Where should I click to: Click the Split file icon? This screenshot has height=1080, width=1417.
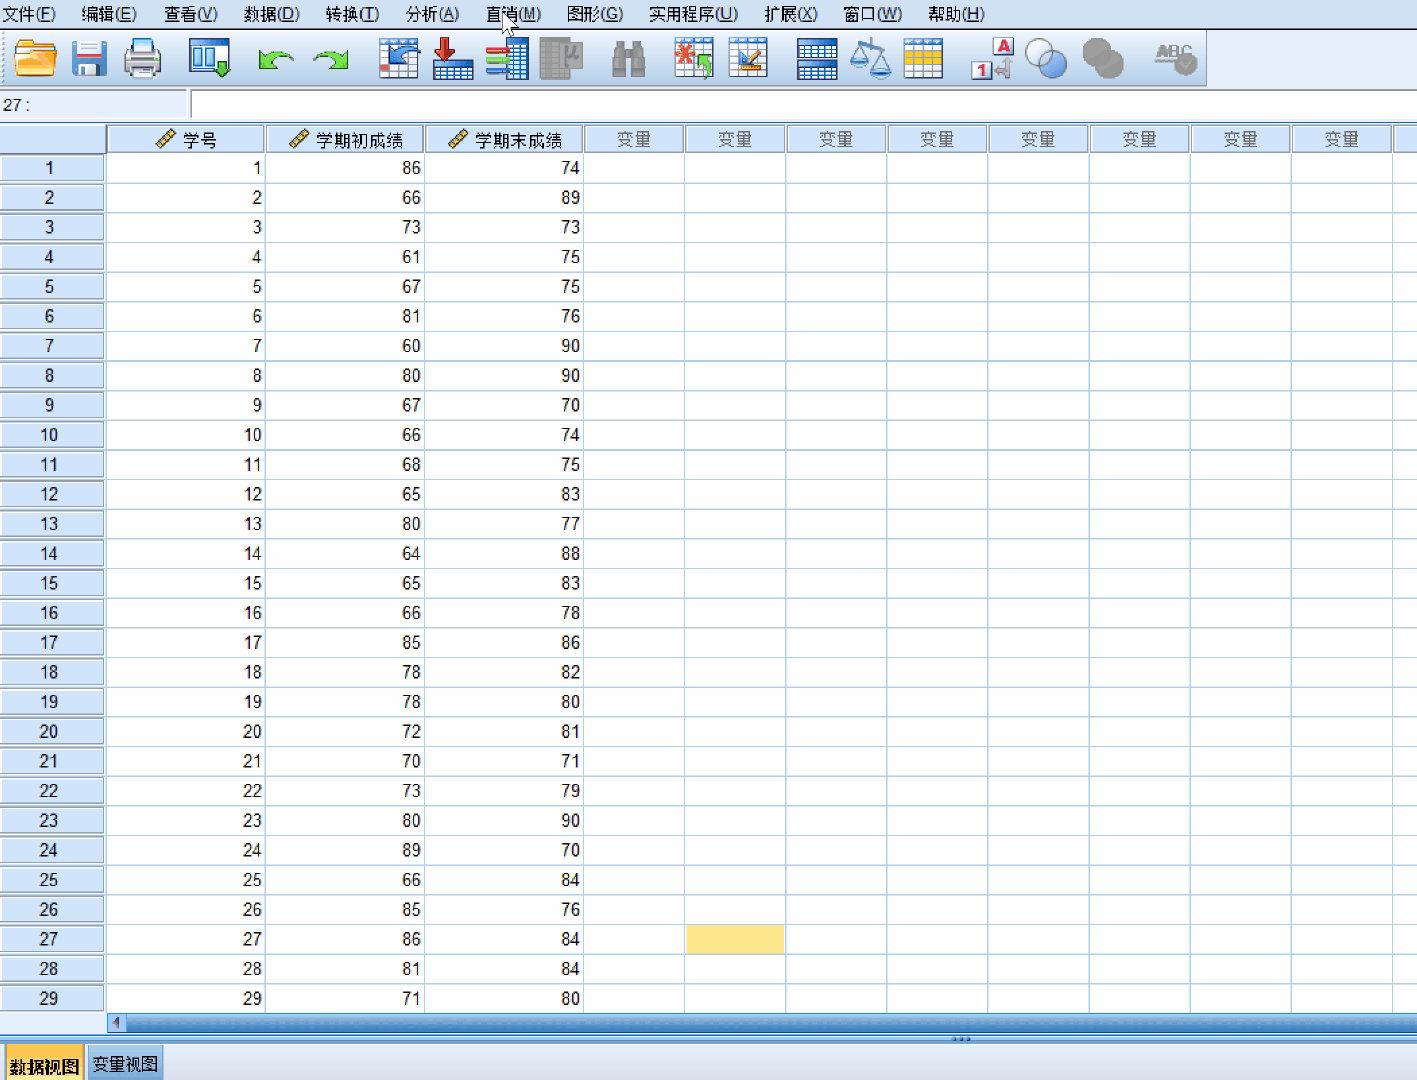817,59
